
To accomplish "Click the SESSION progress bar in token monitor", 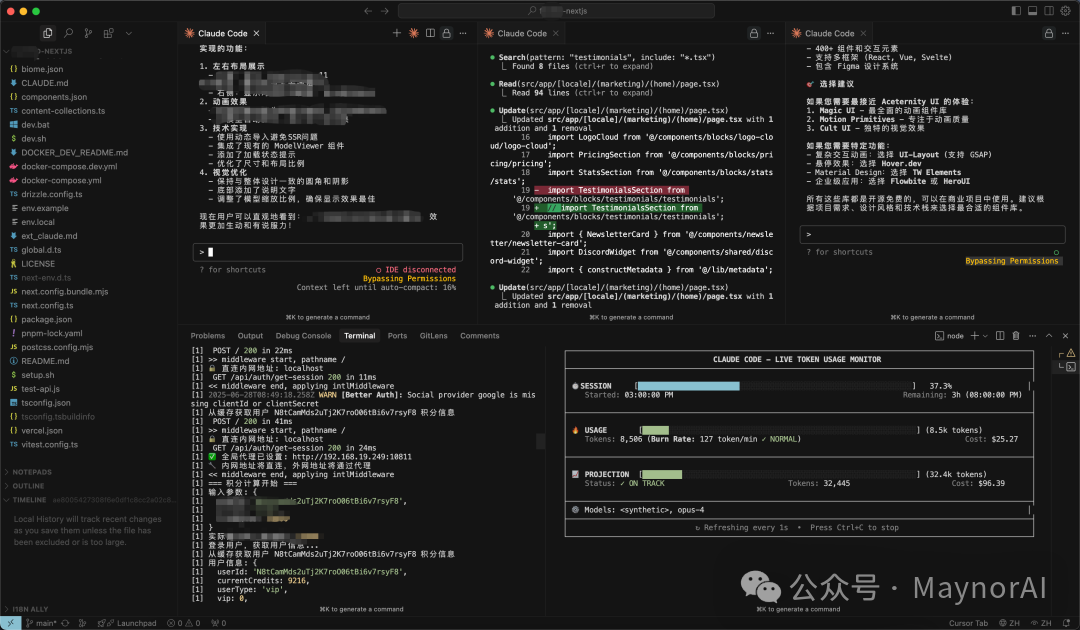I will [690, 385].
